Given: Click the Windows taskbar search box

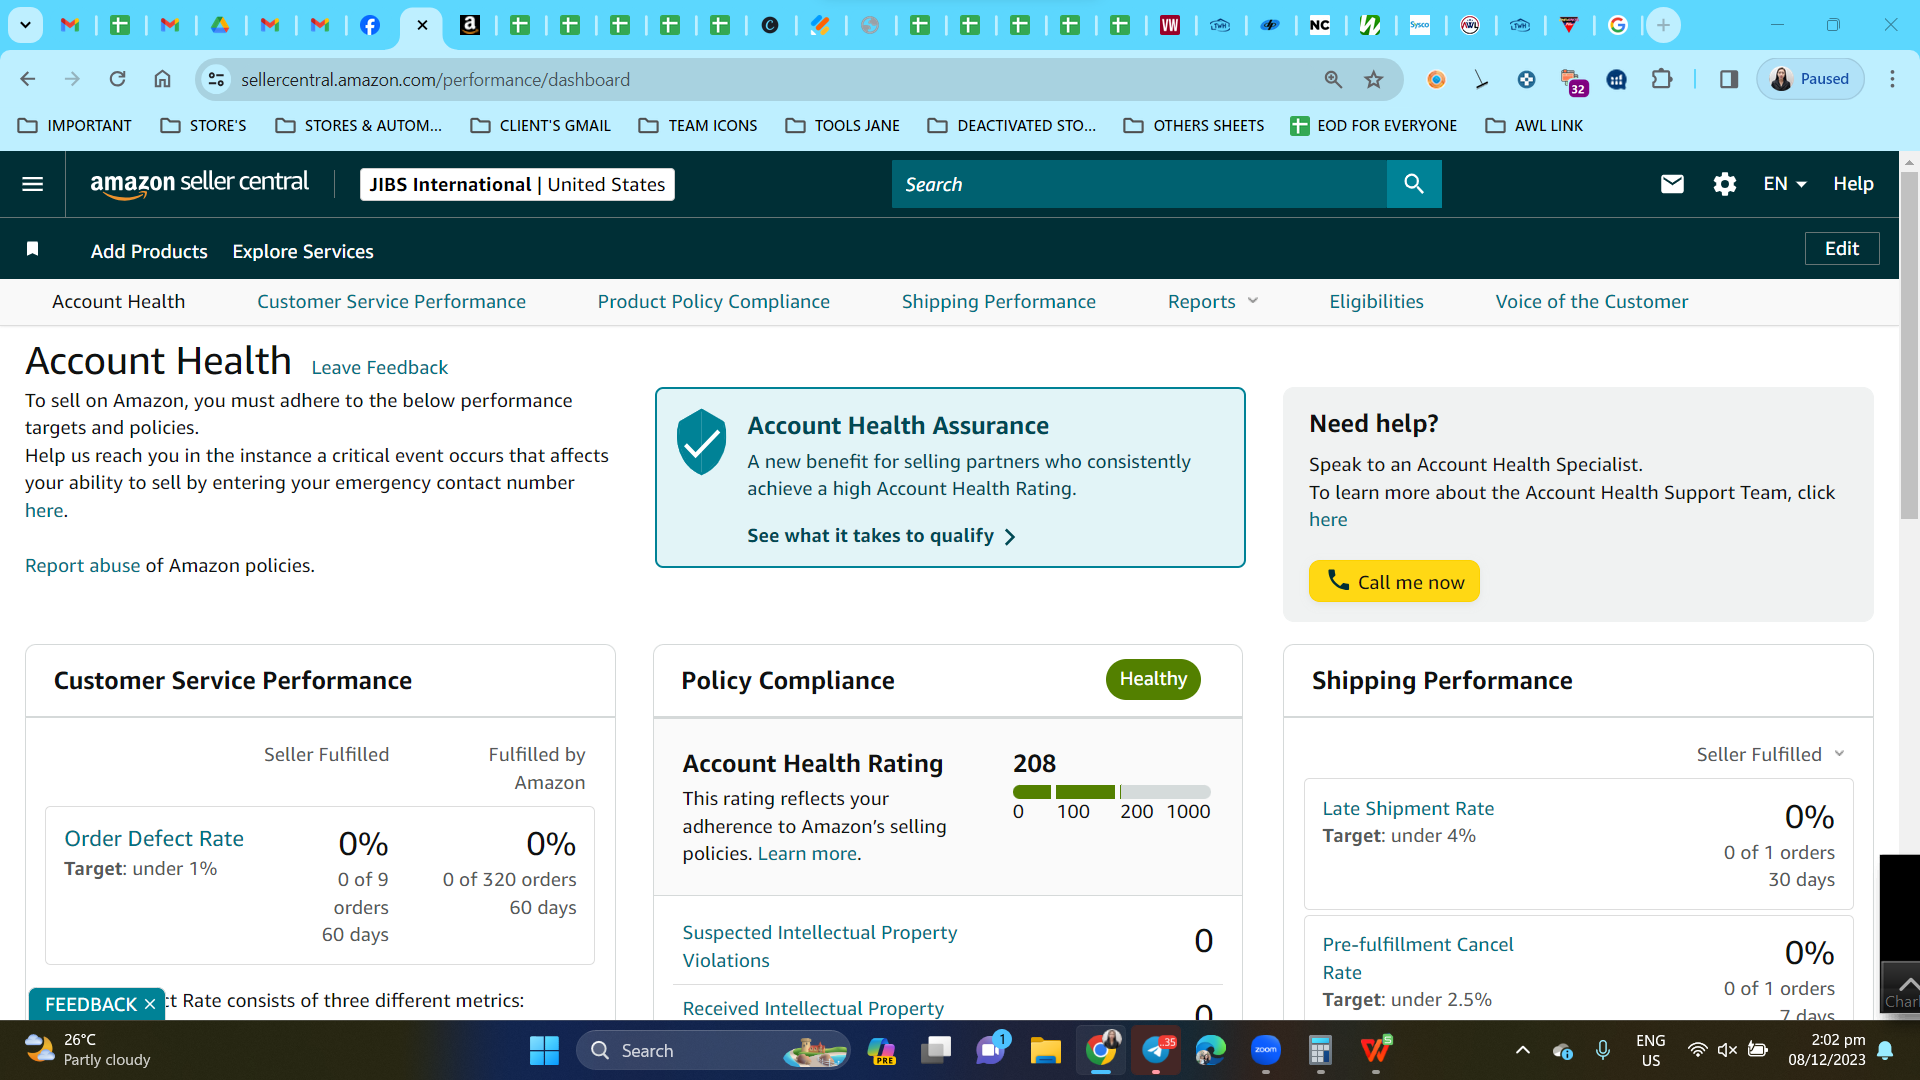Looking at the screenshot, I should (714, 1051).
